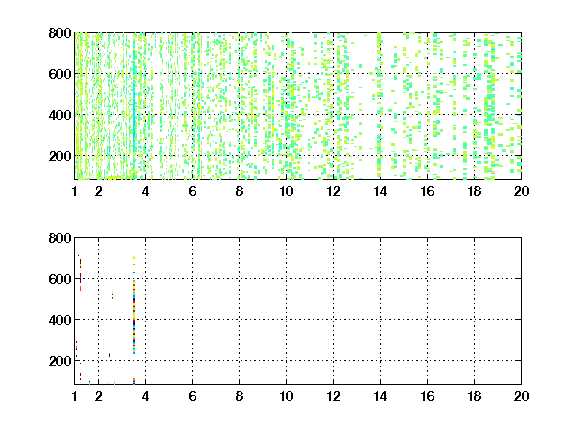
Task: Click the multicolored vertical streak in bottom plot
Action: click(x=134, y=305)
